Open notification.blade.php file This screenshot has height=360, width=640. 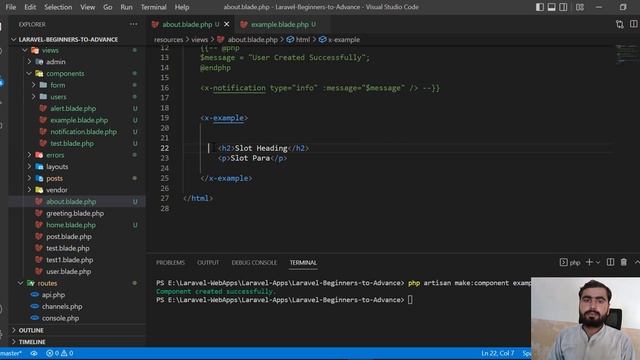coord(83,131)
